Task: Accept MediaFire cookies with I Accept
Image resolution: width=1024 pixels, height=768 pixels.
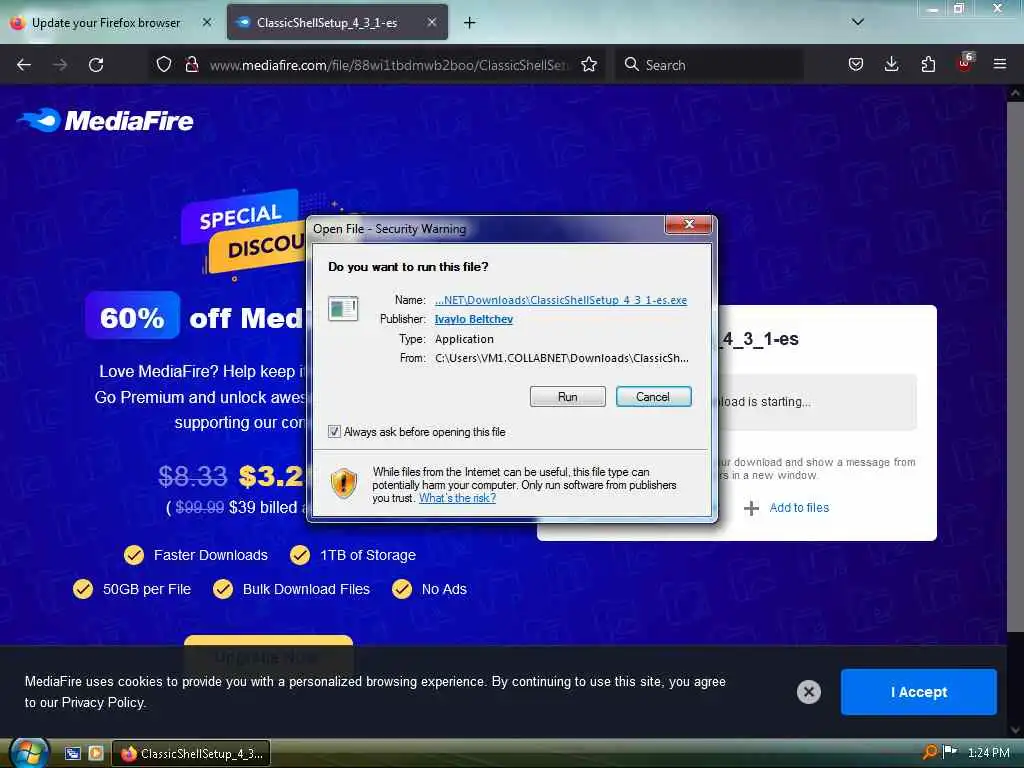Action: [x=919, y=692]
